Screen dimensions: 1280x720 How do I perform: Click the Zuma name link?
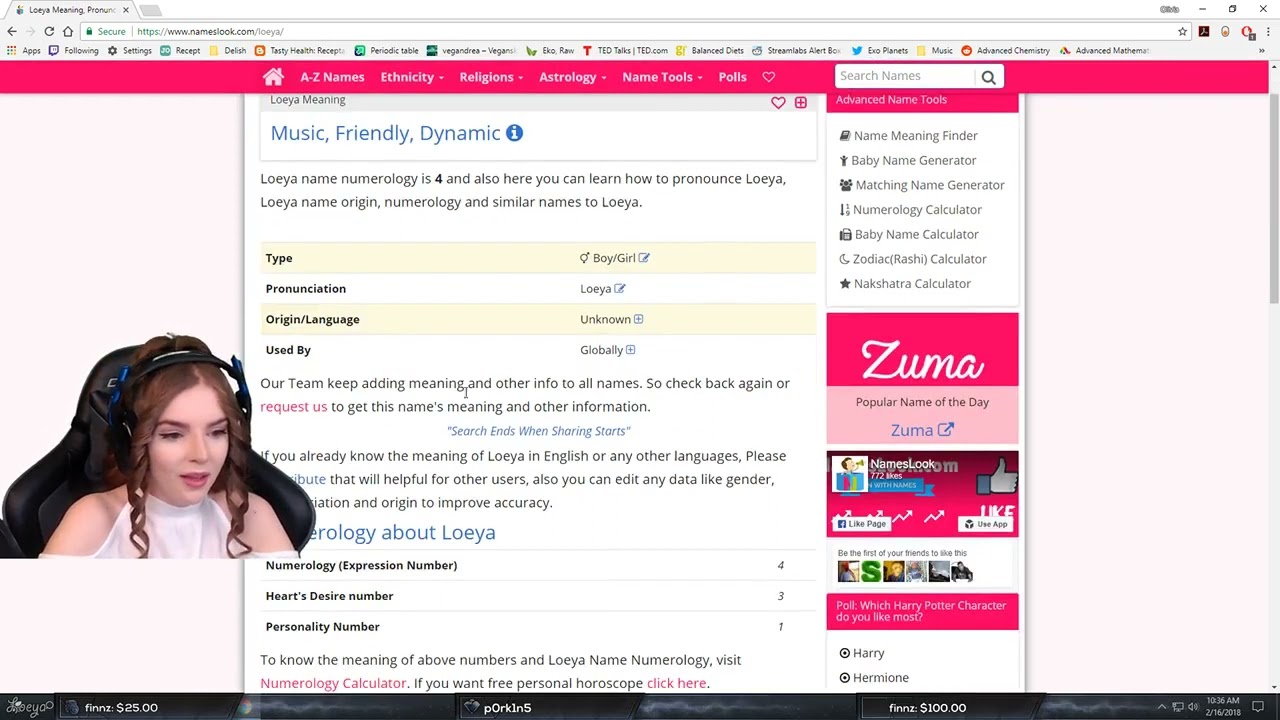pos(911,430)
